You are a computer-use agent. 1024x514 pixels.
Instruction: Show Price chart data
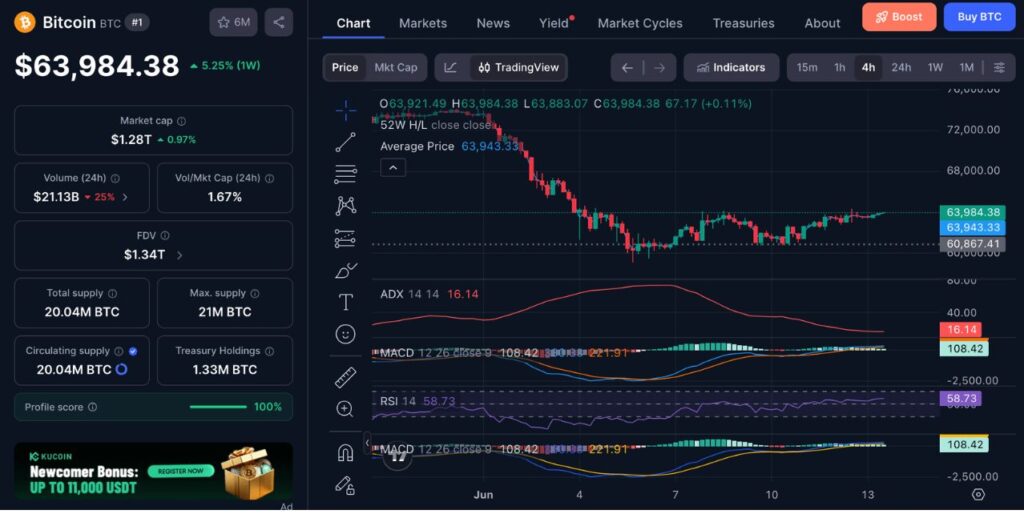coord(345,68)
